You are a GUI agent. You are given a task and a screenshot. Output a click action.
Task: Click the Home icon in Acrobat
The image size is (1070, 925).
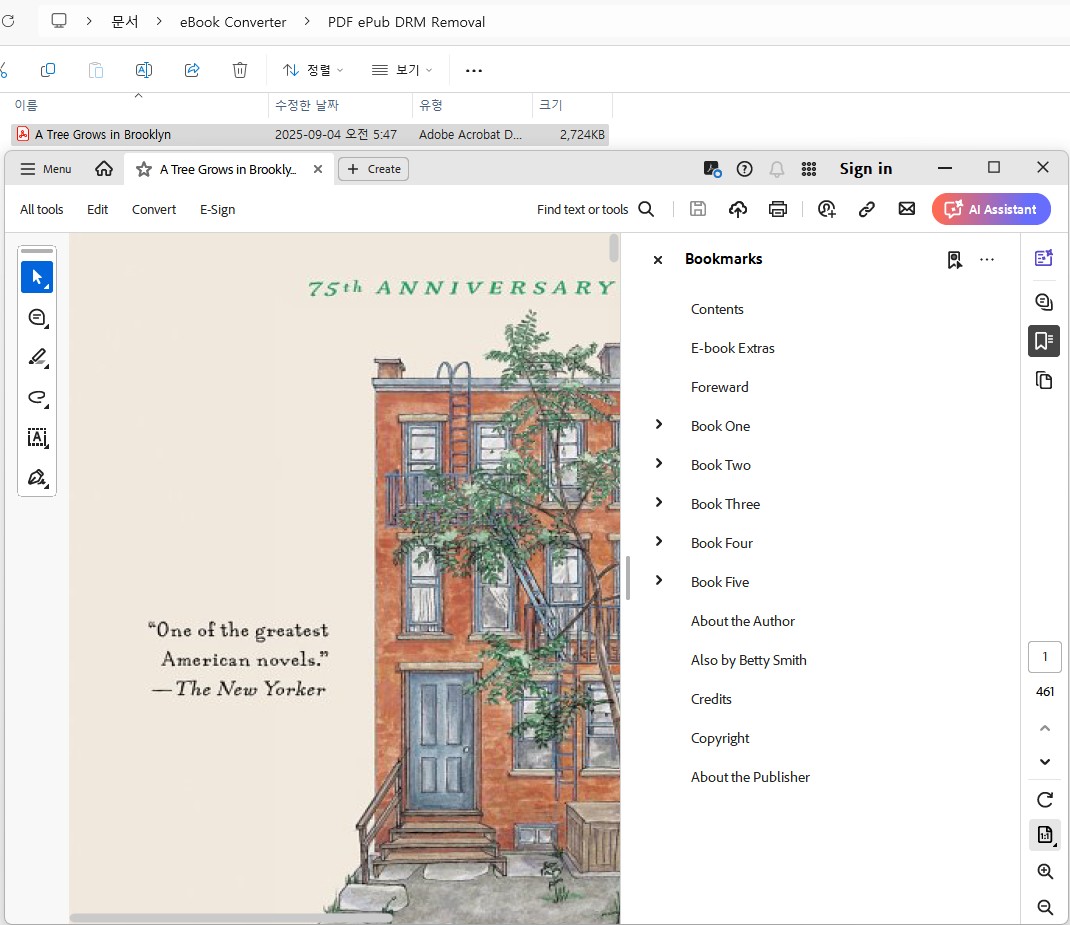pyautogui.click(x=104, y=168)
